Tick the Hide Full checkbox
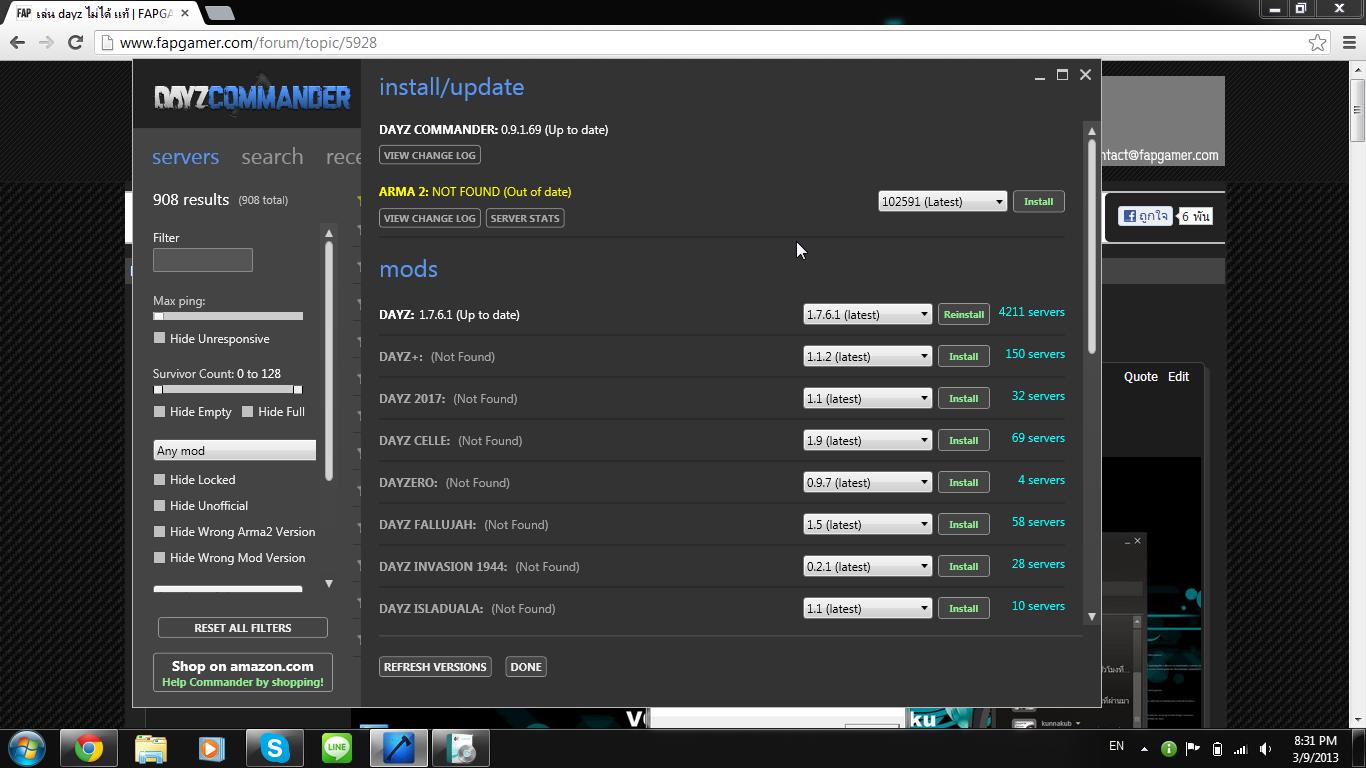Screen dimensions: 1366x768 click(247, 411)
